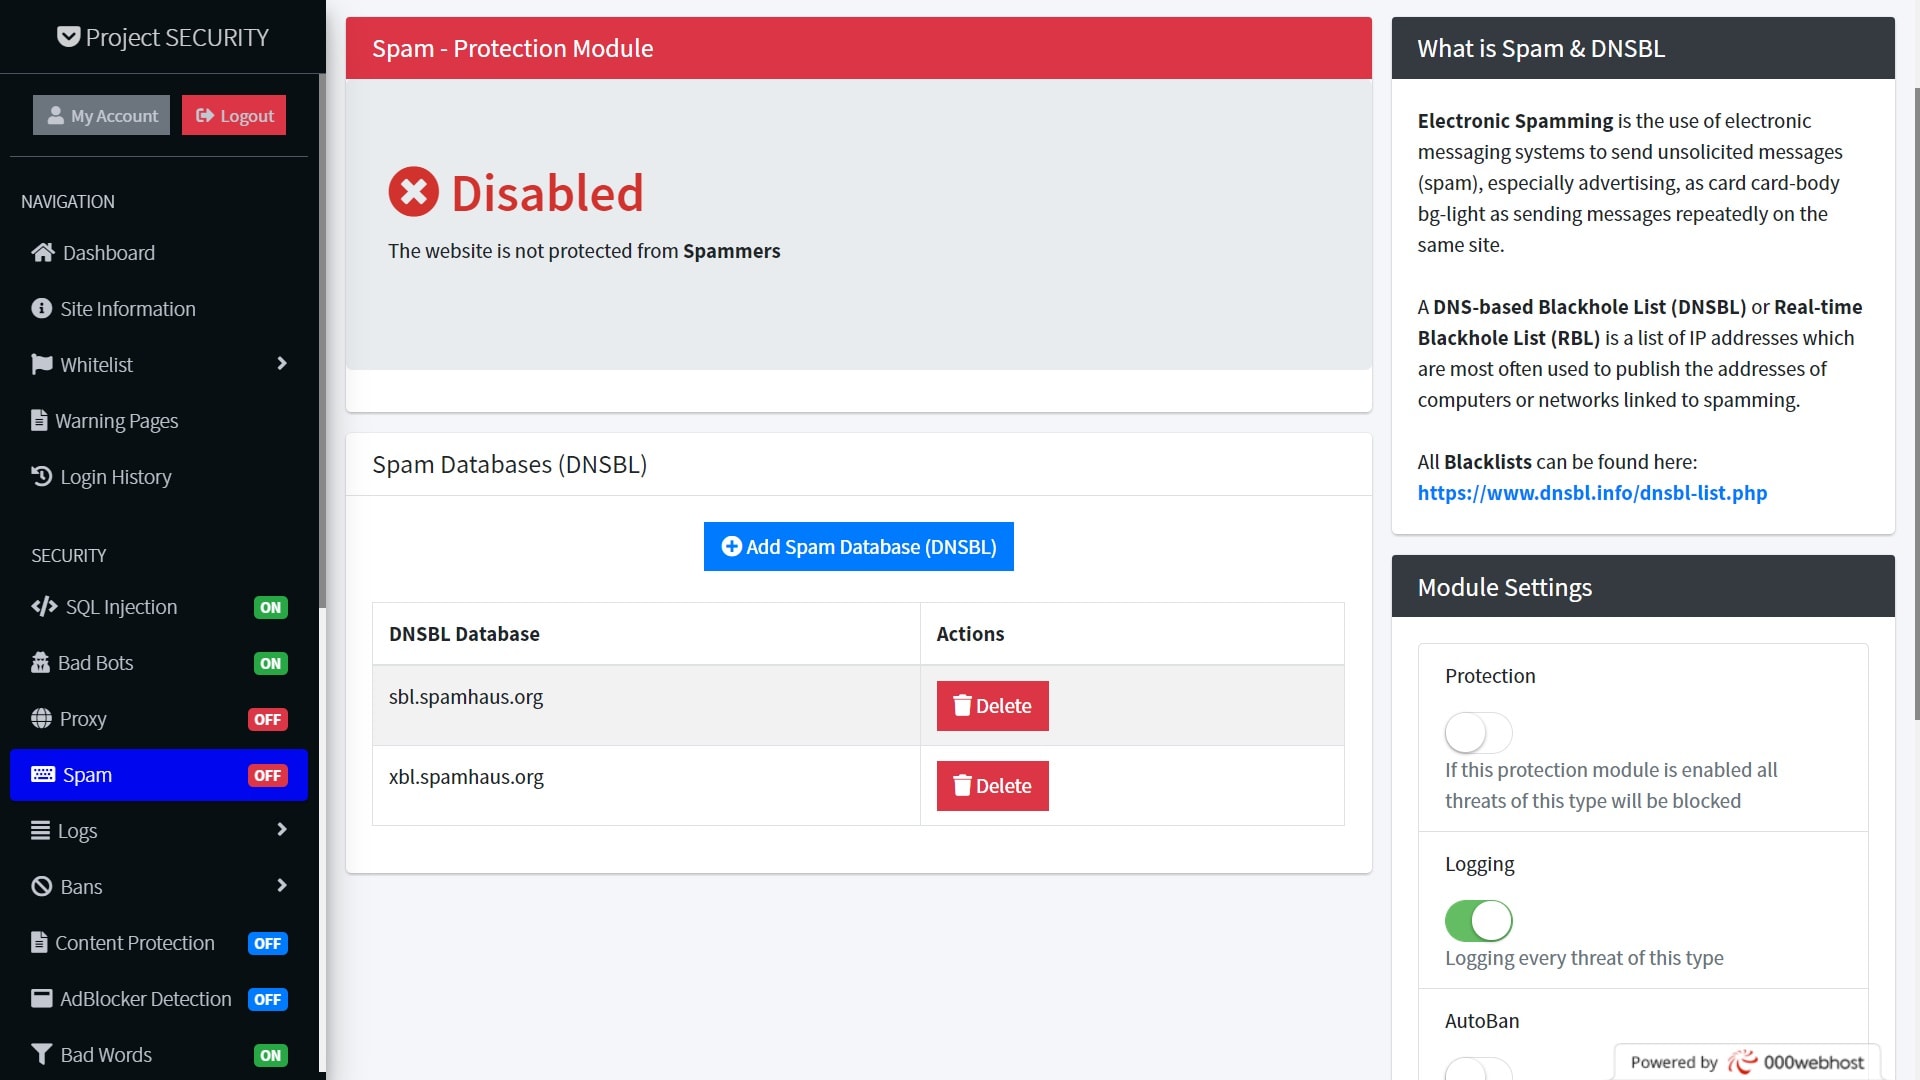1920x1080 pixels.
Task: Click the Add Spam Database (DNSBL) button
Action: (858, 546)
